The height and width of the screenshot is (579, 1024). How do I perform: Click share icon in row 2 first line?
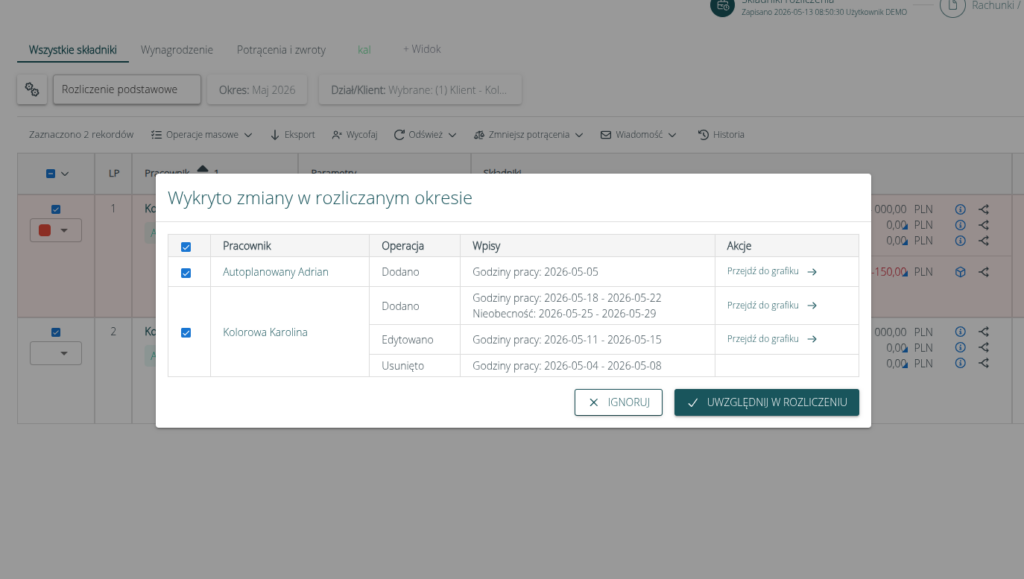click(x=984, y=332)
